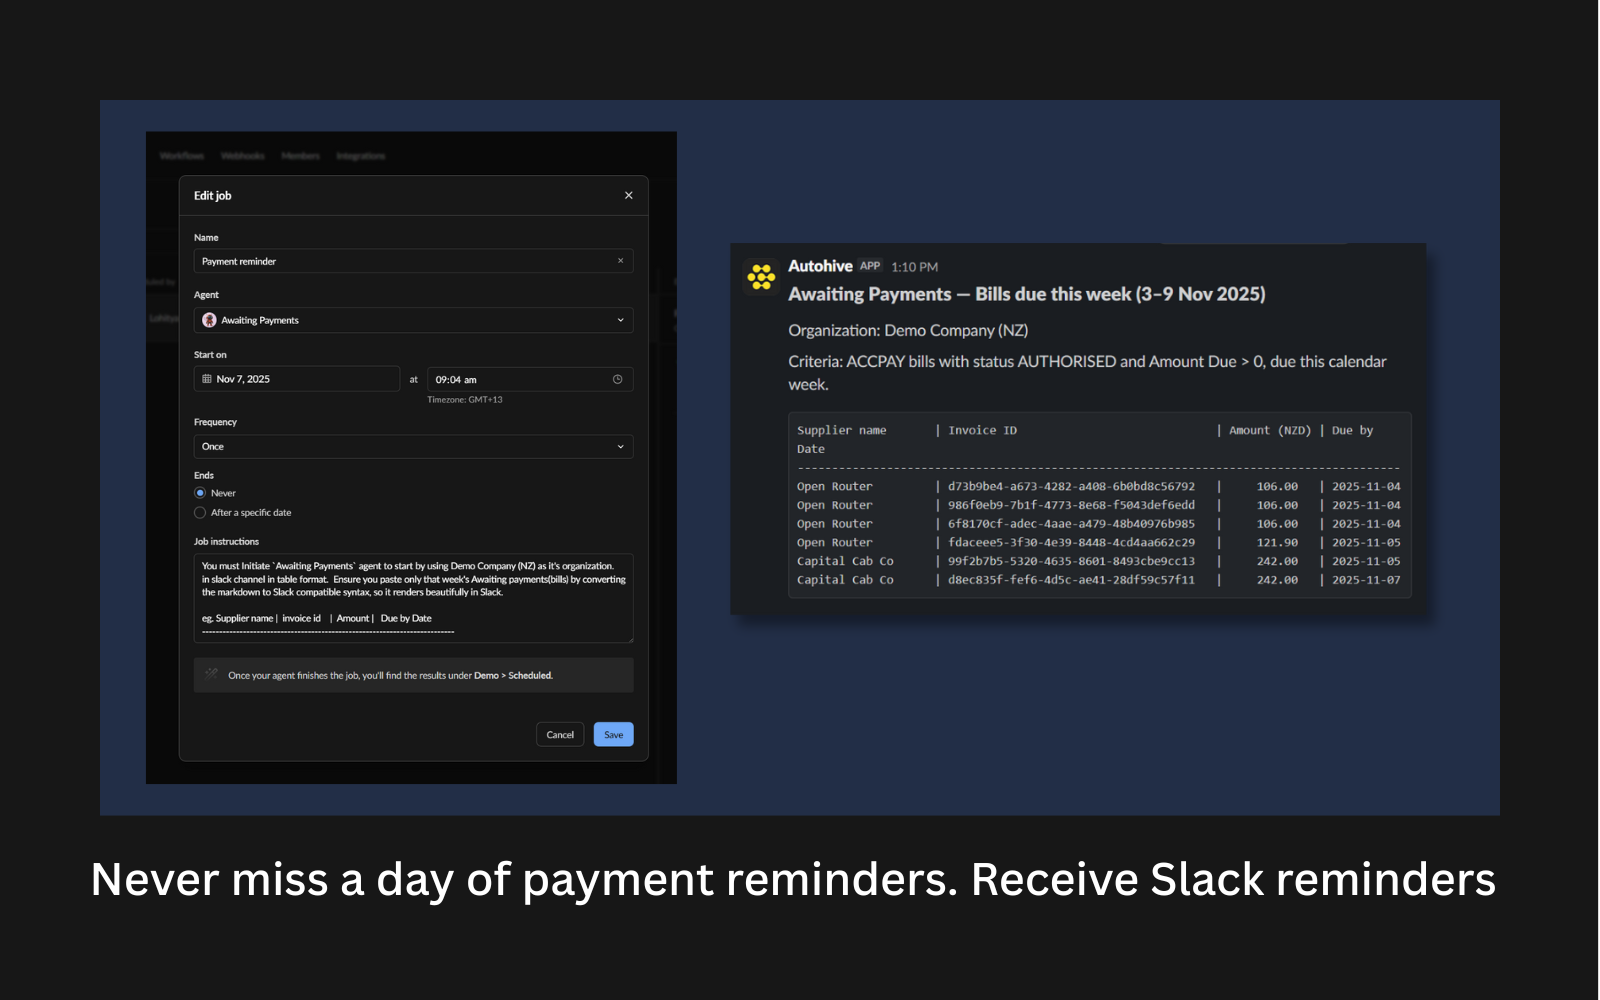Click inside the Job instructions text area
Screen dimensions: 1600x1000
[413, 598]
